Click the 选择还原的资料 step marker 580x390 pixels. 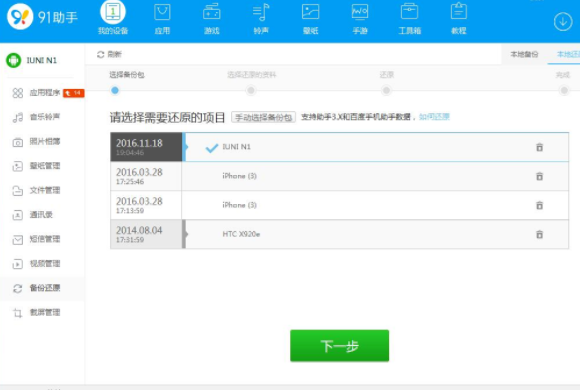(251, 90)
